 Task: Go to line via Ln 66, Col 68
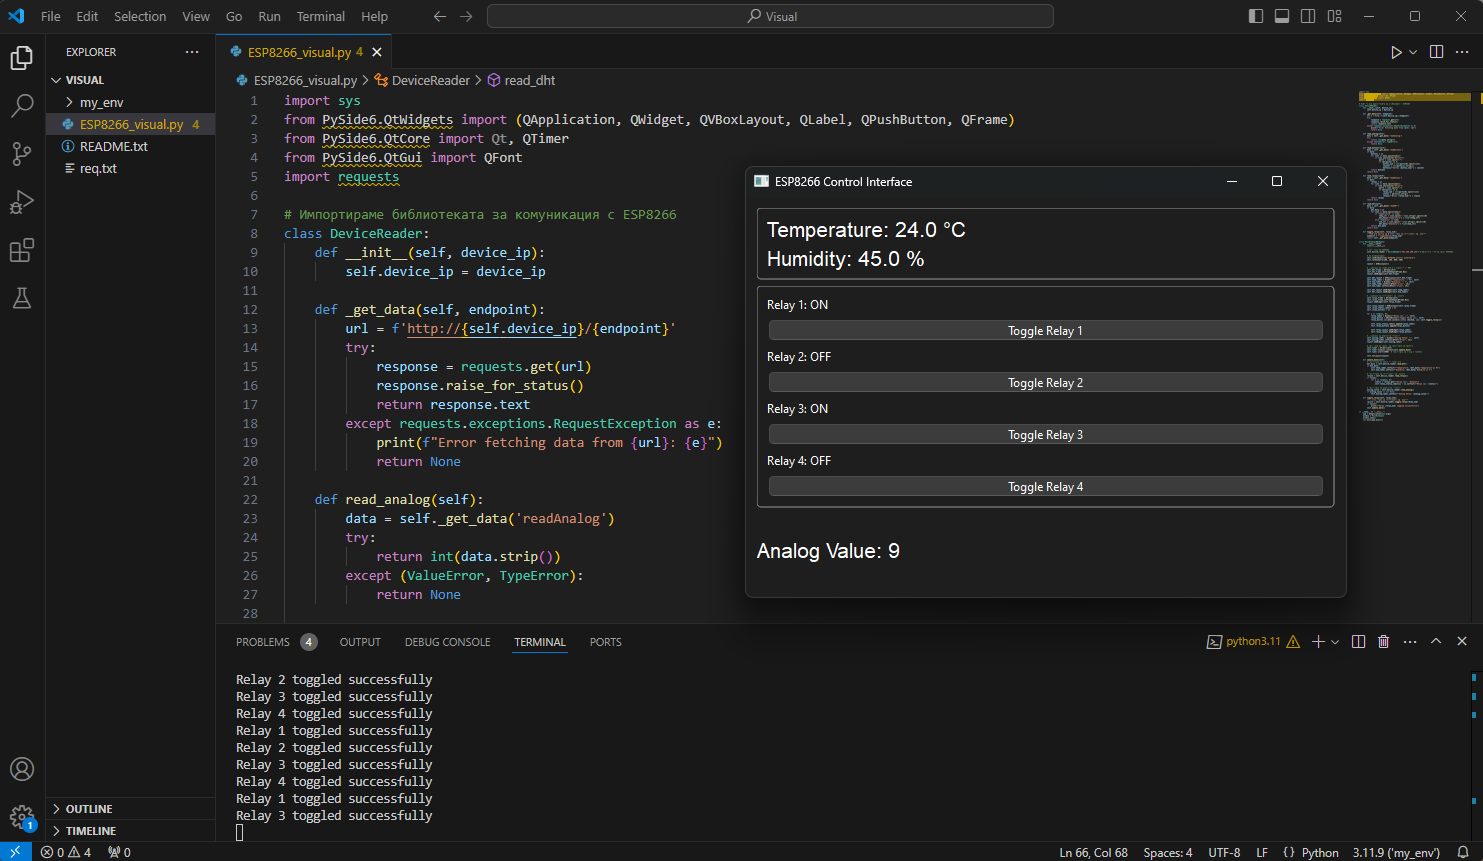[1093, 852]
